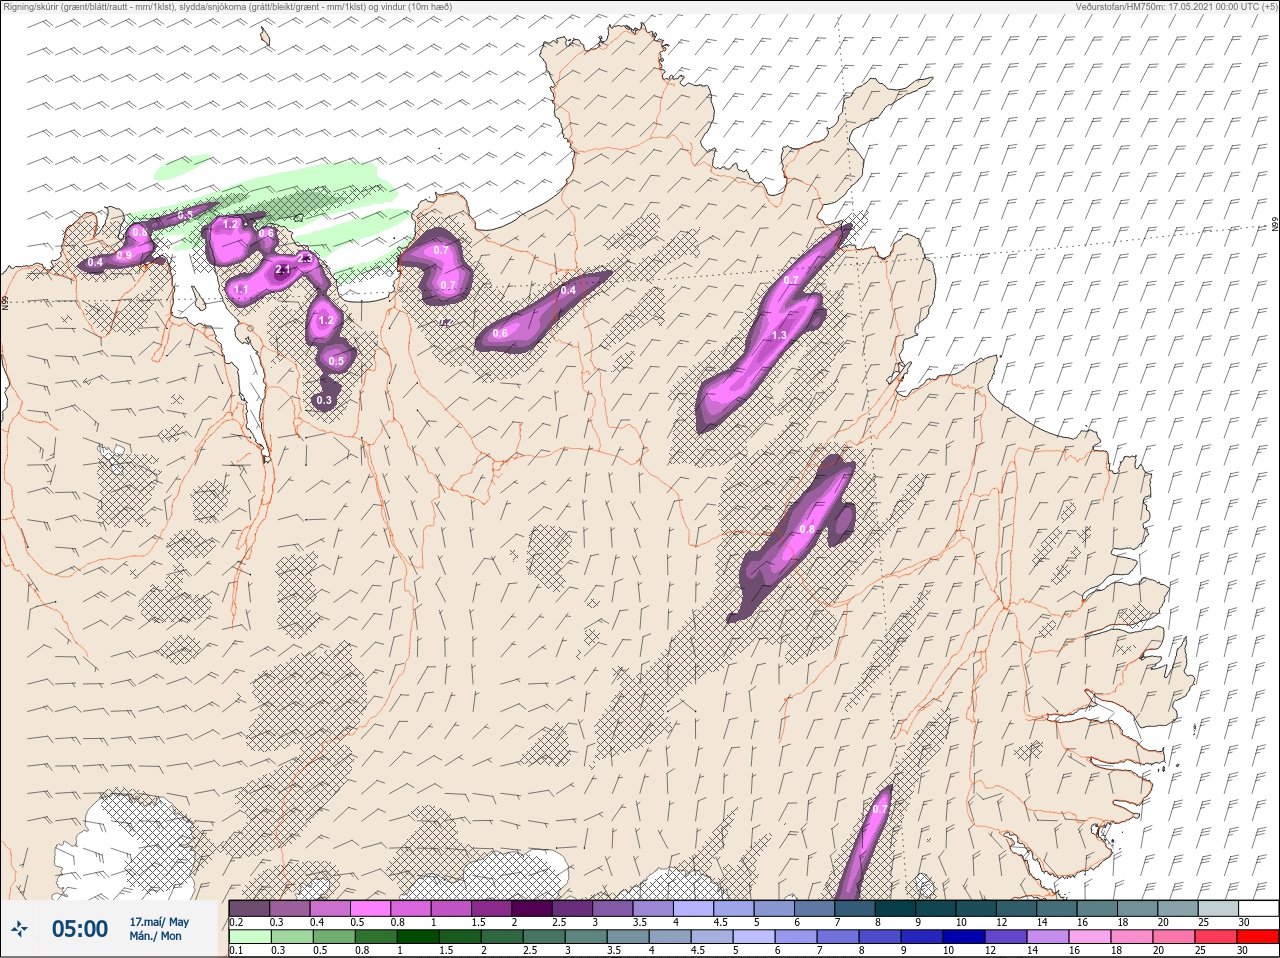Viewport: 1280px width, 958px height.
Task: Click the '17.maí/ May' date label
Action: (159, 922)
